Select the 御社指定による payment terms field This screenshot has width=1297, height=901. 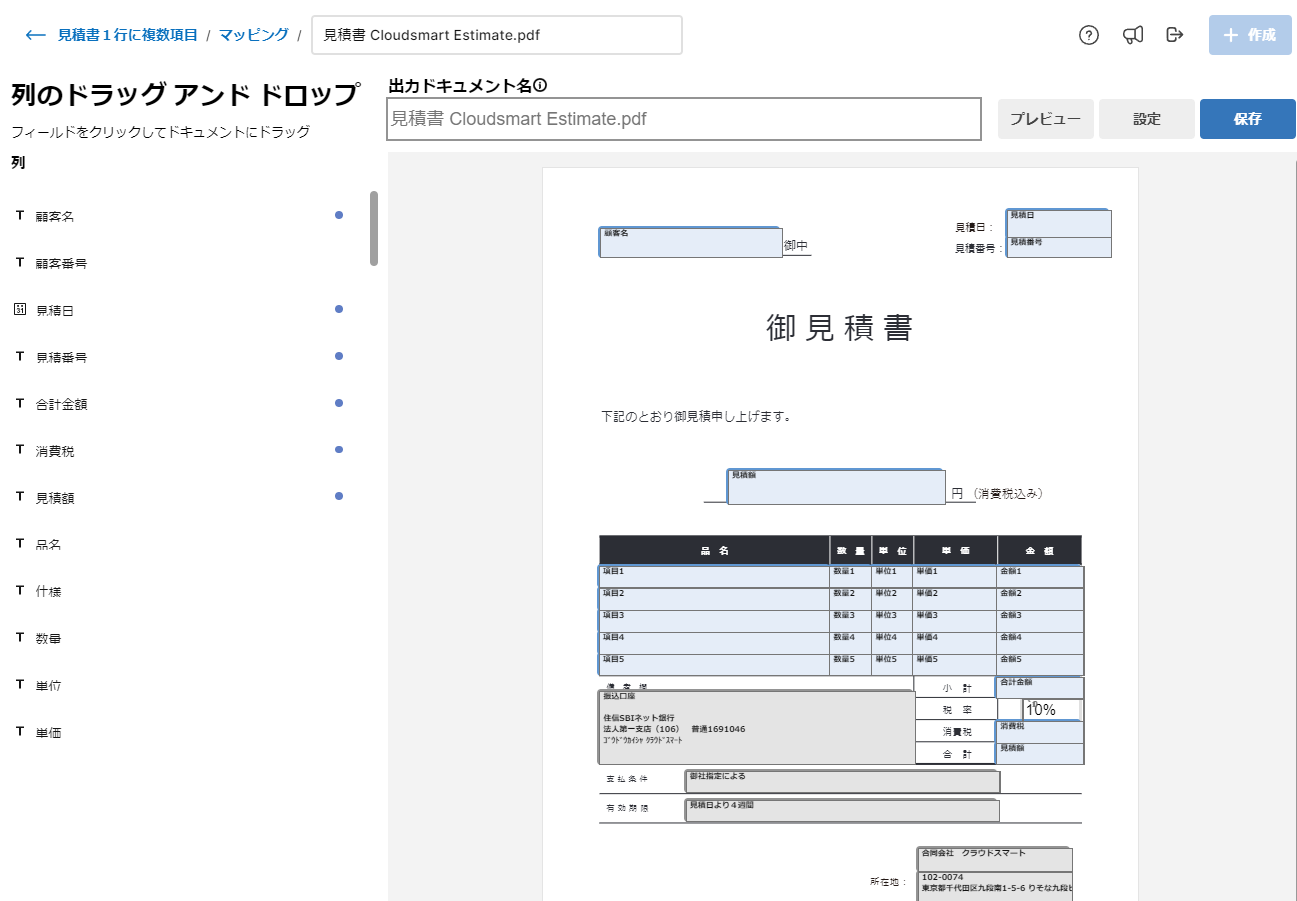(842, 782)
